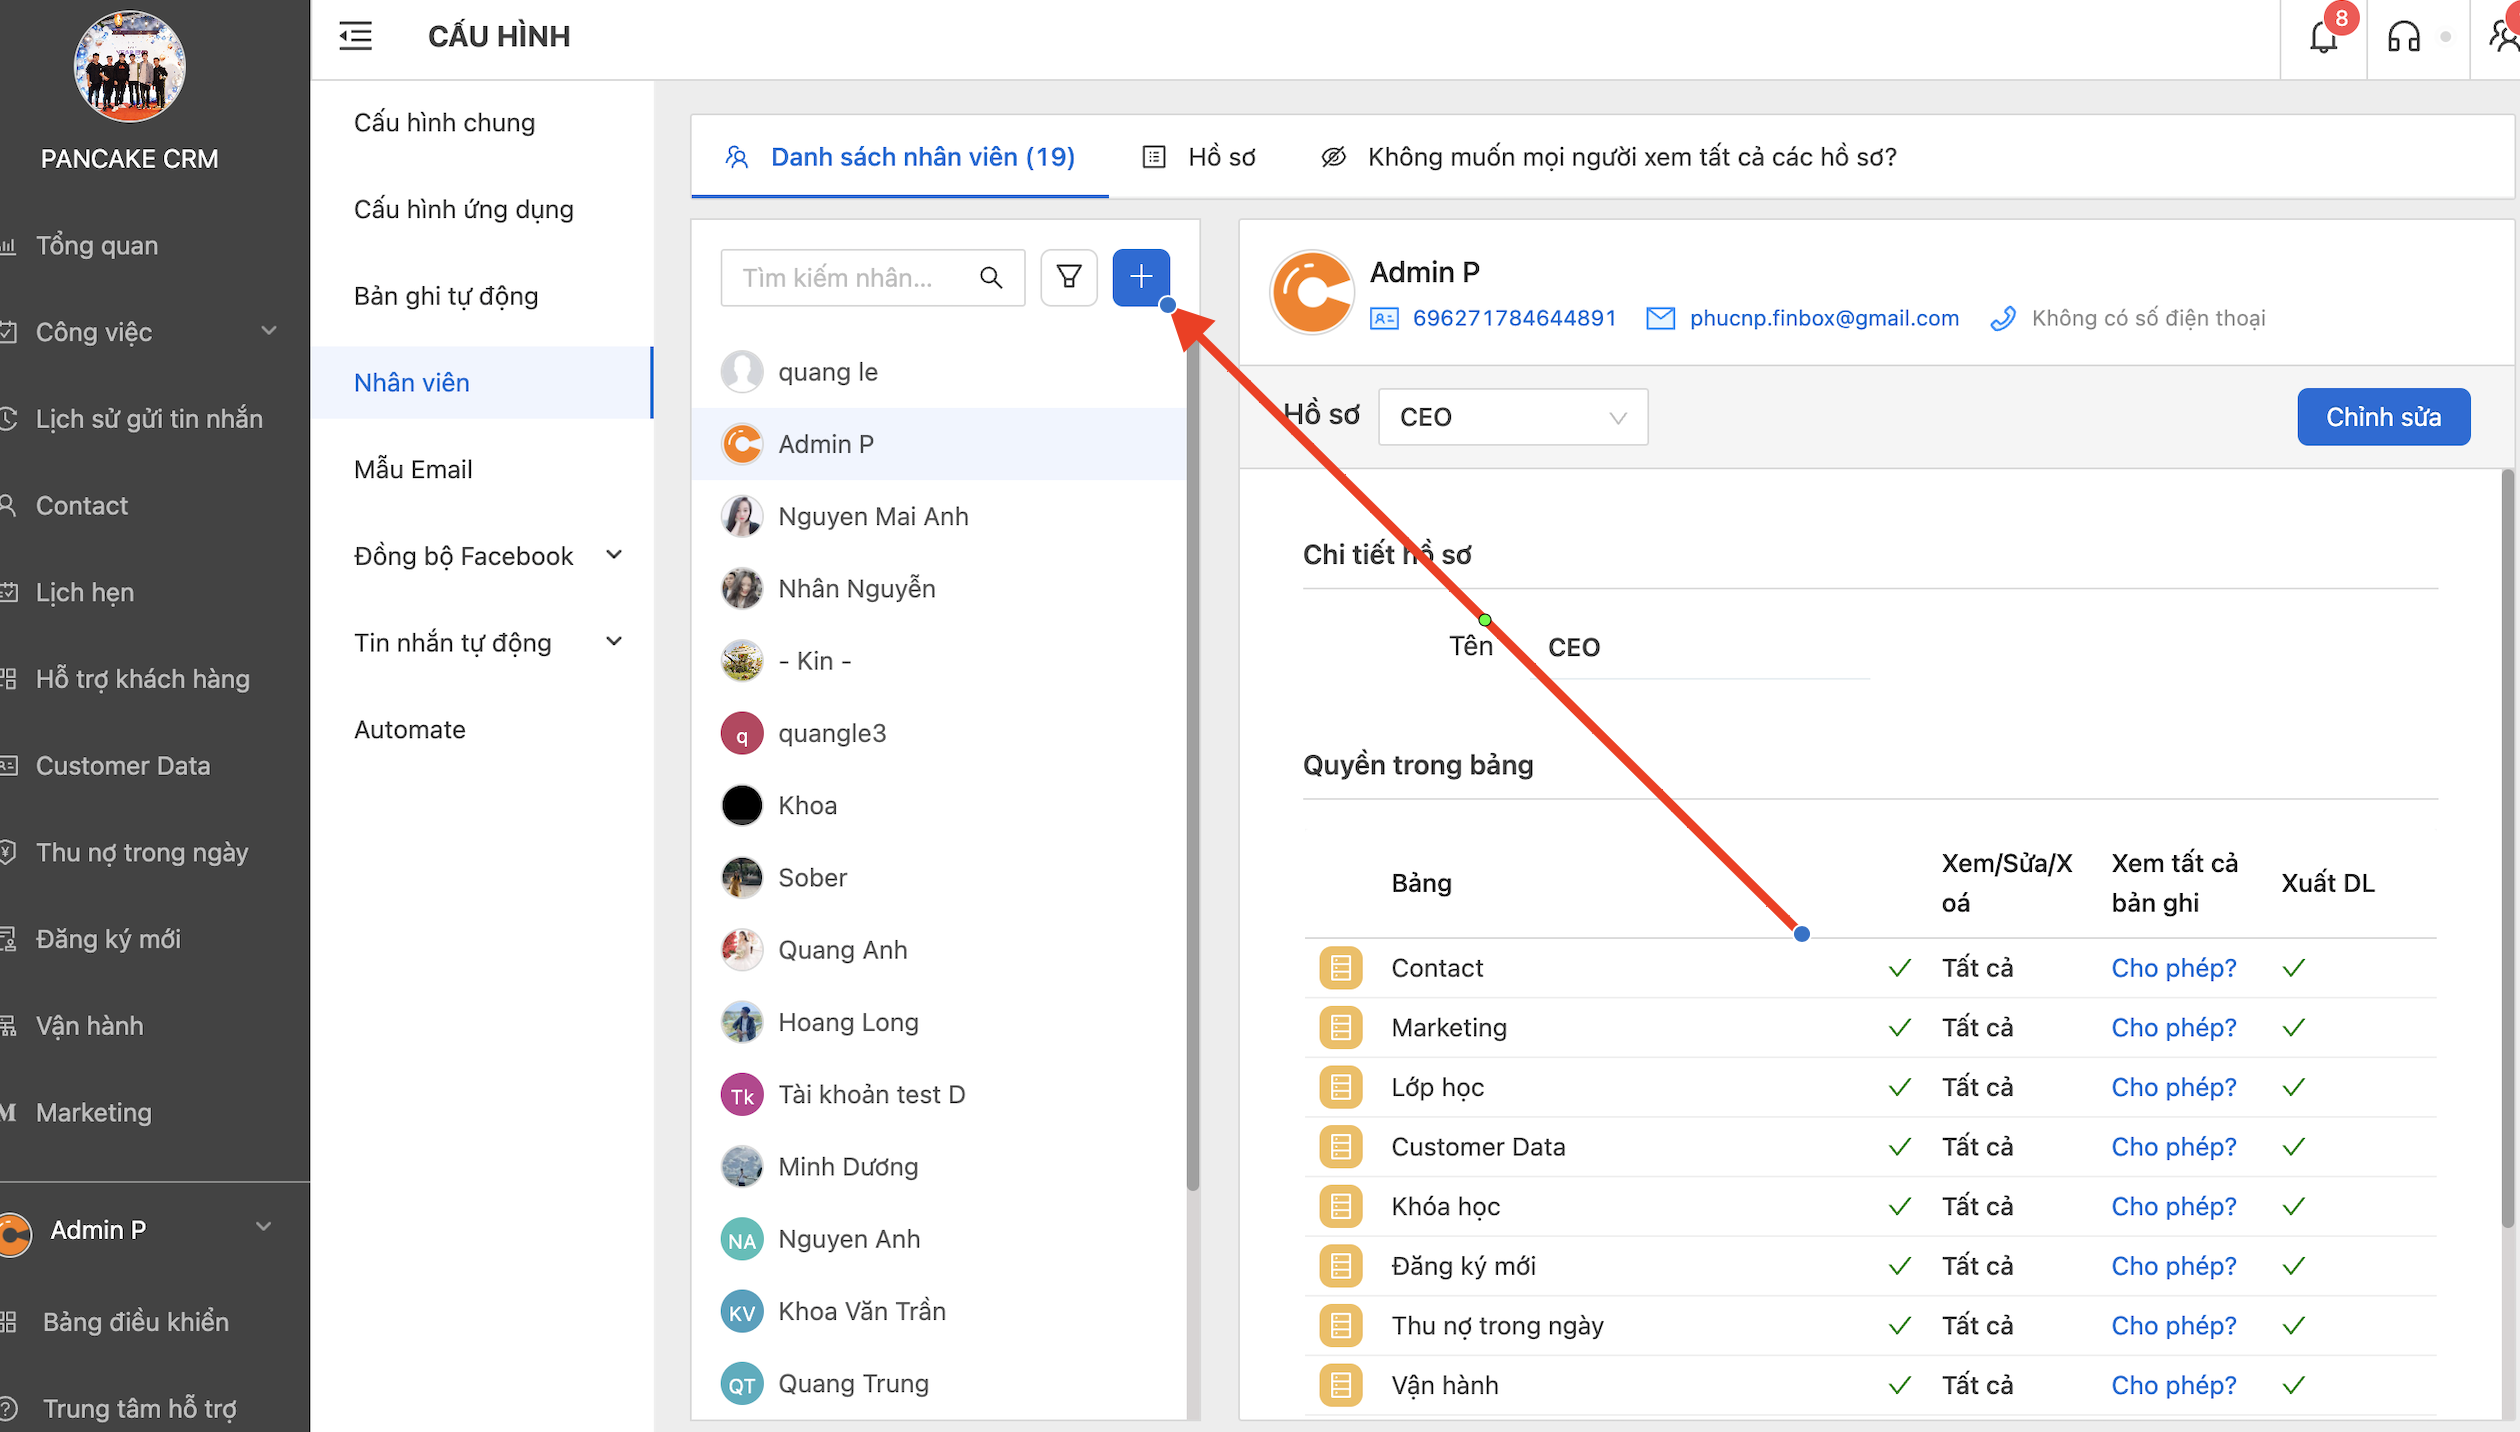Open Cấu hình ứng dụng settings menu

[464, 209]
